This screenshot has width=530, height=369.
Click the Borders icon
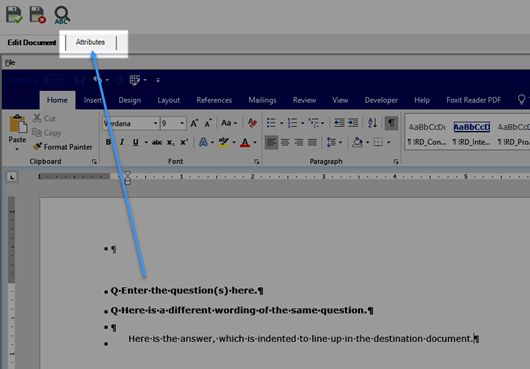coord(378,142)
